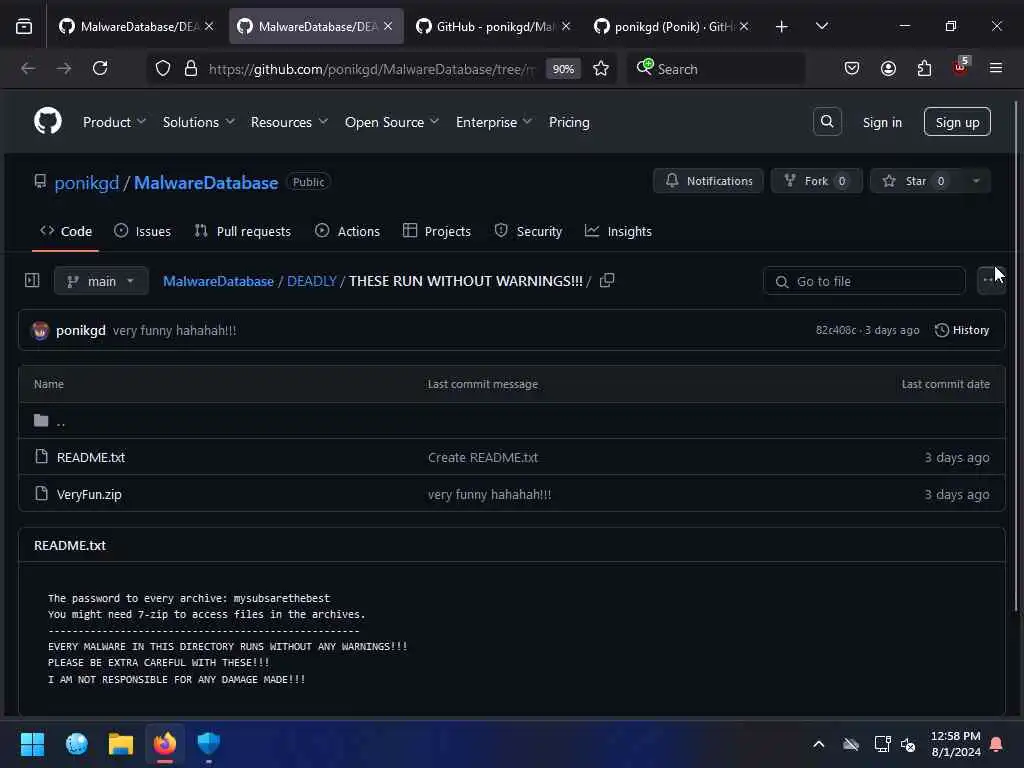The height and width of the screenshot is (768, 1024).
Task: Open more options ellipsis button near Go to file
Action: 990,281
